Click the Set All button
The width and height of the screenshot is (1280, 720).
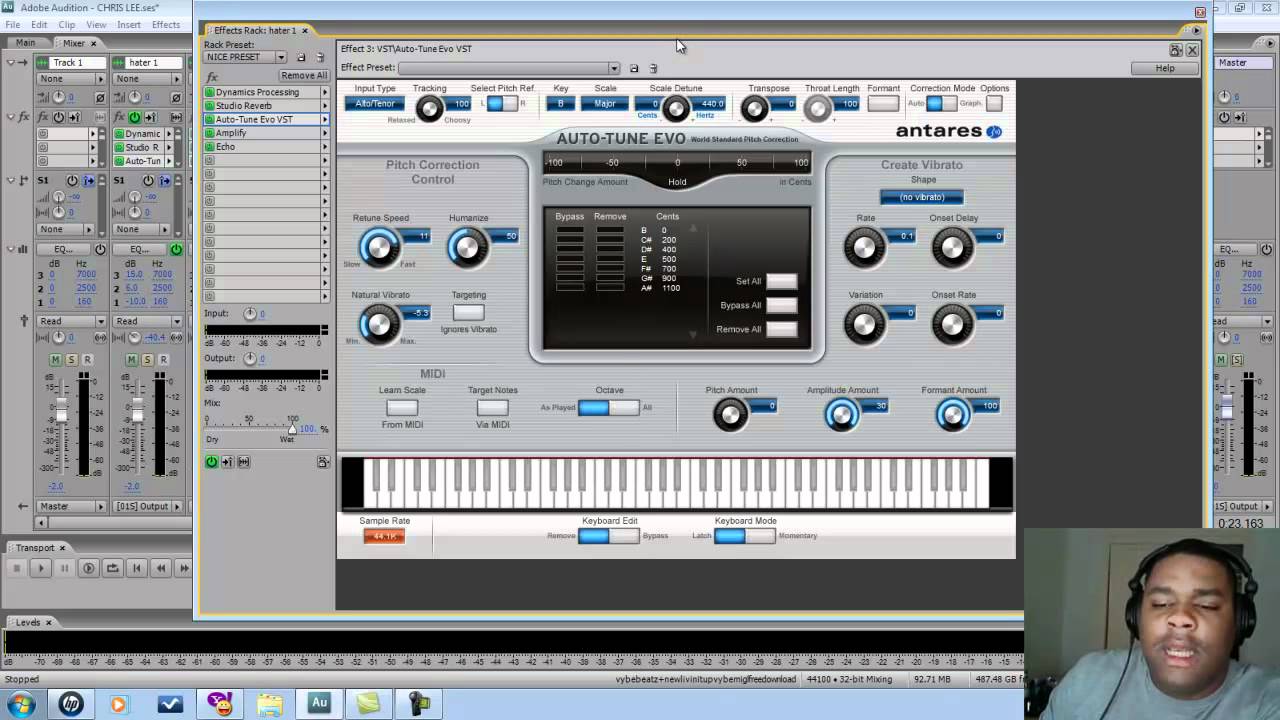point(782,281)
